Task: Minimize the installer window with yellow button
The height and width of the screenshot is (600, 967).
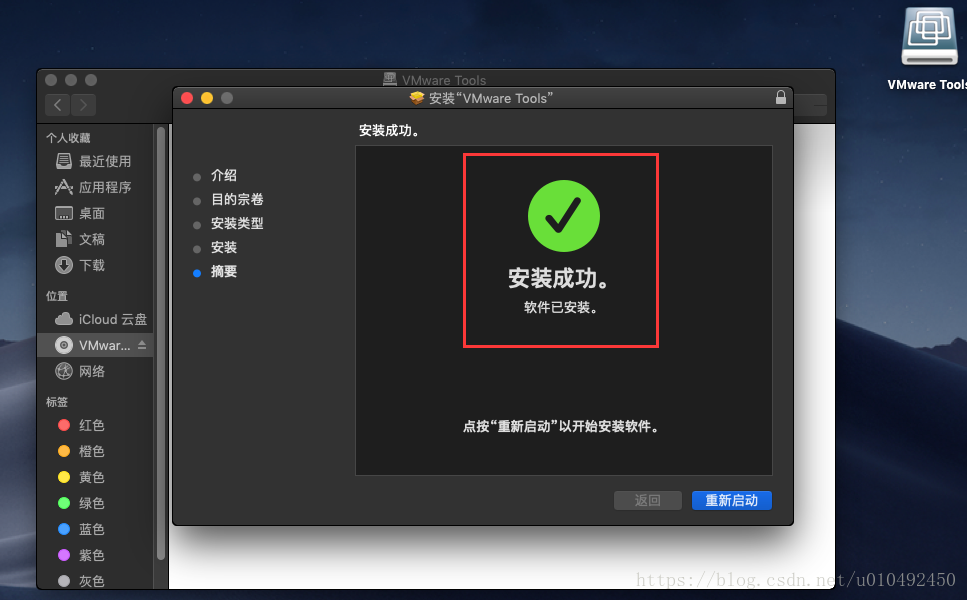Action: (x=207, y=98)
